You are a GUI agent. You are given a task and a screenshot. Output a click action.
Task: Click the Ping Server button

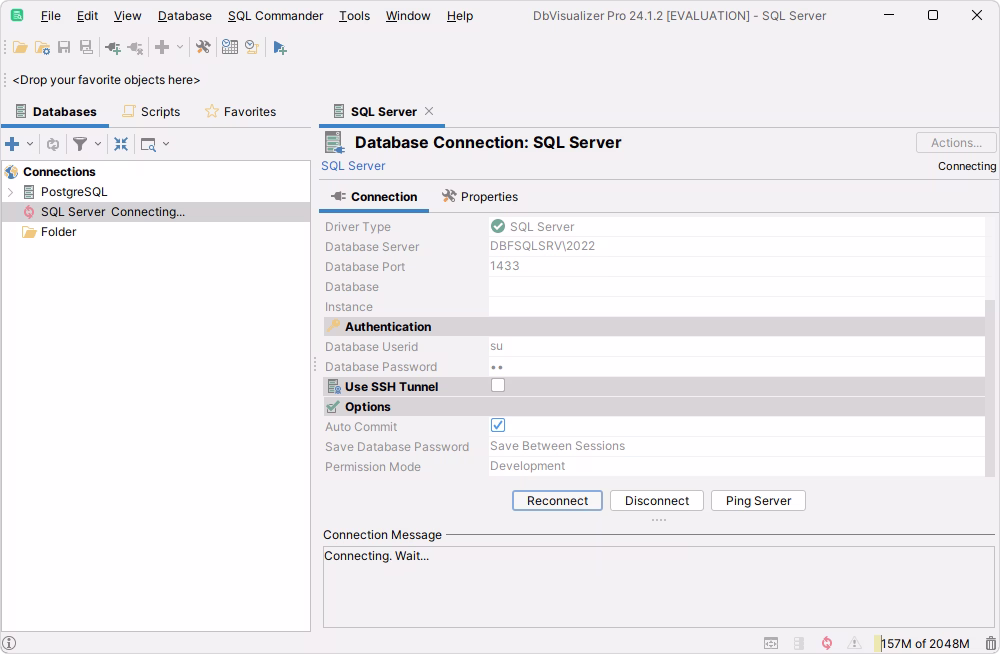[758, 501]
